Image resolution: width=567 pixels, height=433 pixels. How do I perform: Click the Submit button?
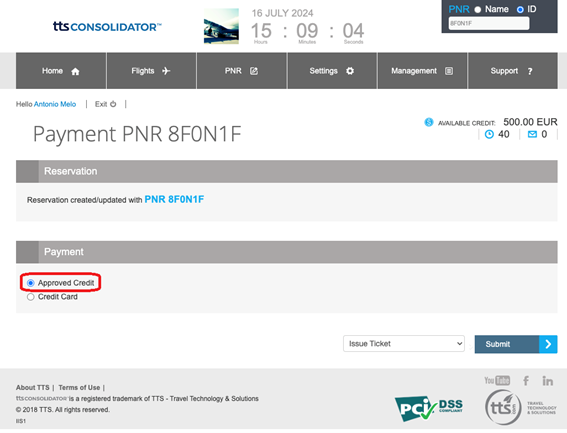point(516,344)
